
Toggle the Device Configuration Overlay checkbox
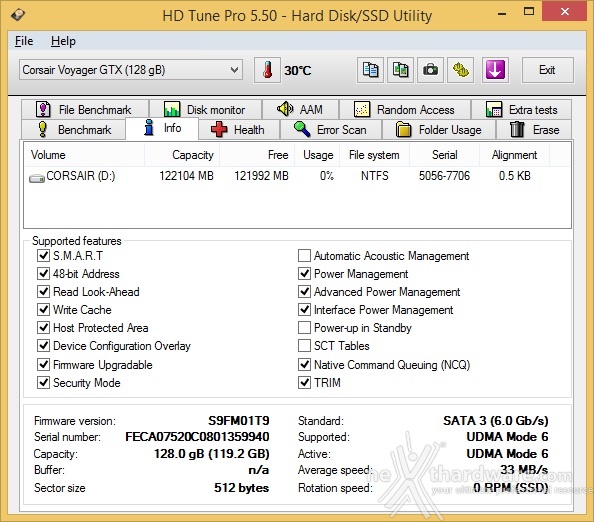click(x=43, y=345)
